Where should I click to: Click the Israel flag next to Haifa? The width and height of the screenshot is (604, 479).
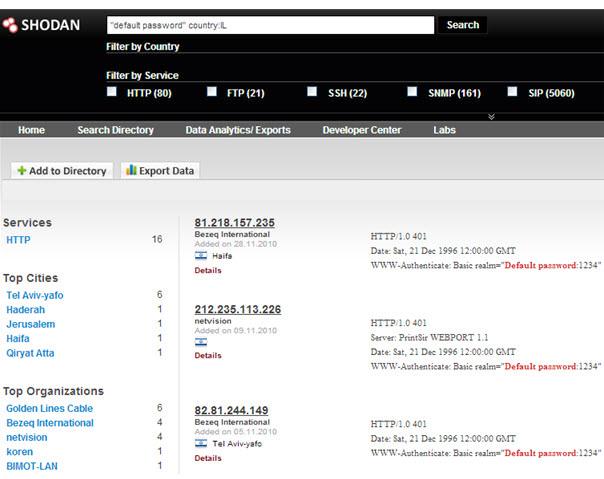coord(201,255)
